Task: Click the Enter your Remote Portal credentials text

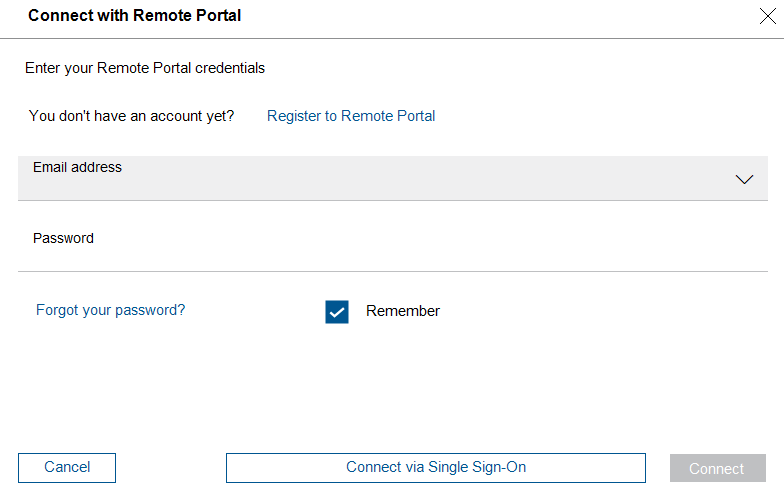Action: pos(145,69)
